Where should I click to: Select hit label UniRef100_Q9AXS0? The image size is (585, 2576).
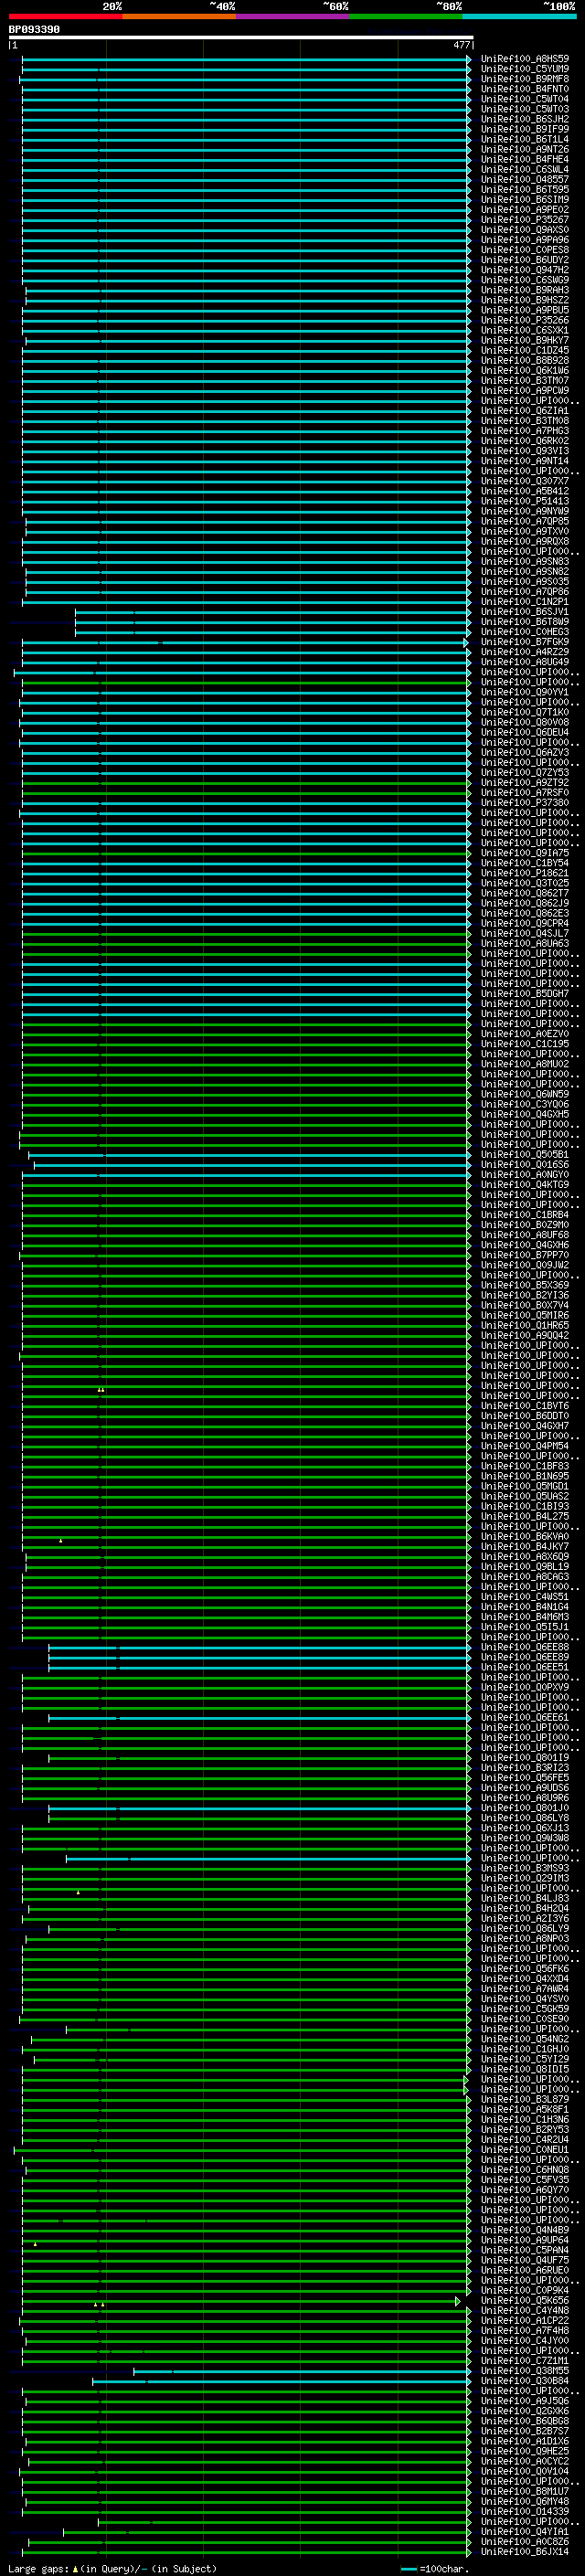coord(525,230)
